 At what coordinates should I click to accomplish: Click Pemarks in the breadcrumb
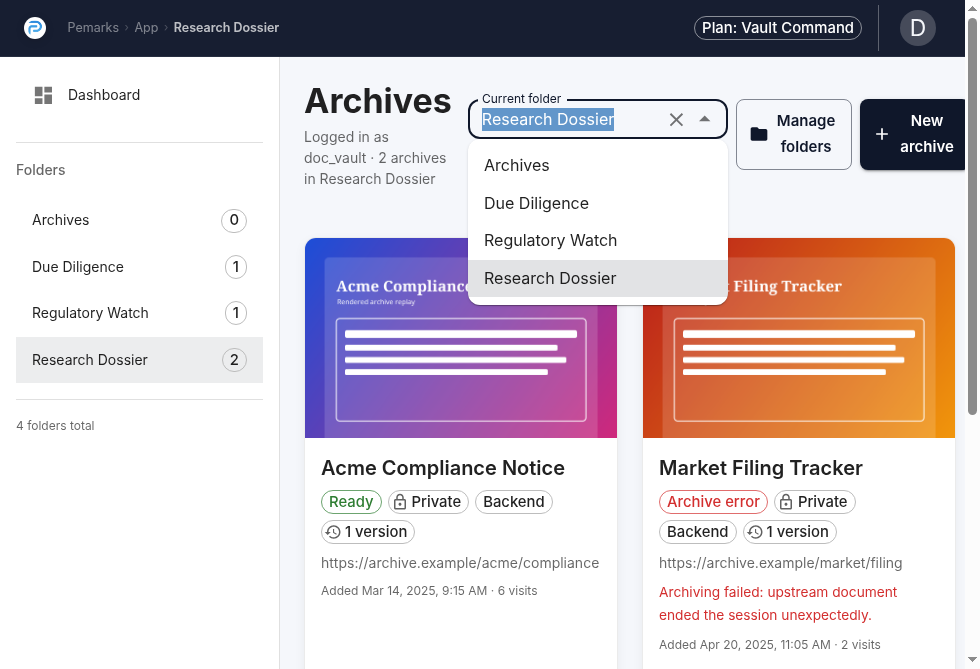[93, 28]
